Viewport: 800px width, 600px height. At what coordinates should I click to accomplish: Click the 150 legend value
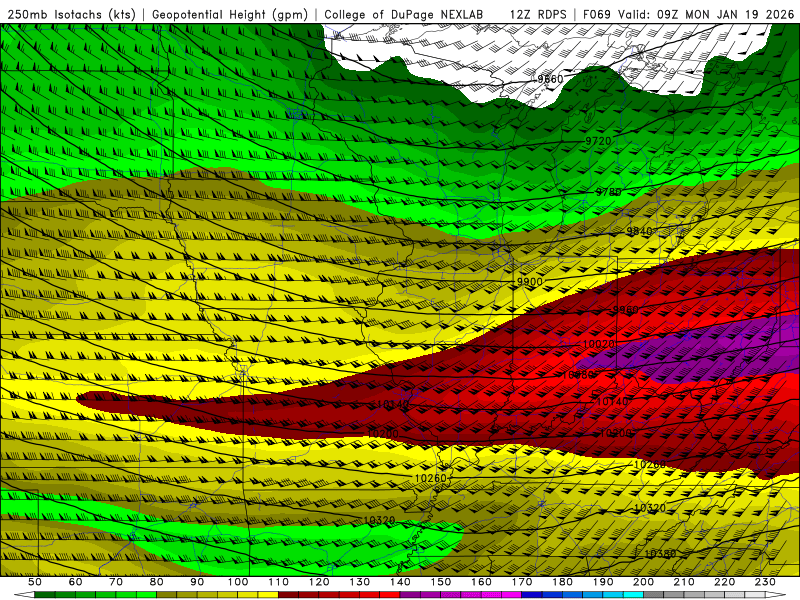(x=440, y=582)
